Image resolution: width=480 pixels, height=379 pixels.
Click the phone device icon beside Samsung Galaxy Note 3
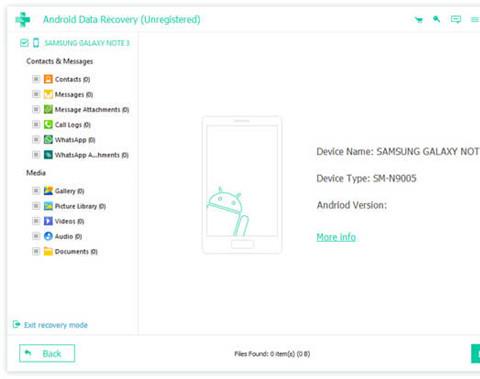coord(36,43)
